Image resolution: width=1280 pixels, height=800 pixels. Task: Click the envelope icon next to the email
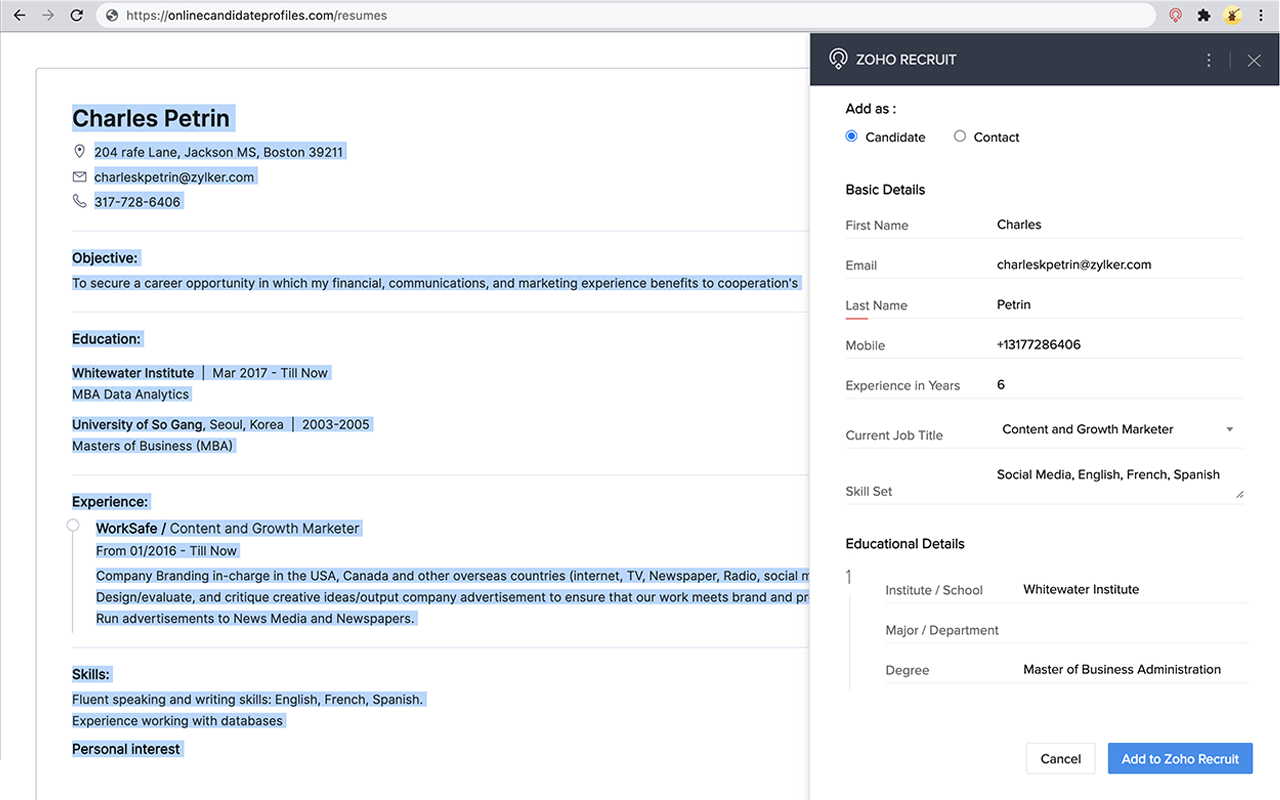tap(79, 176)
